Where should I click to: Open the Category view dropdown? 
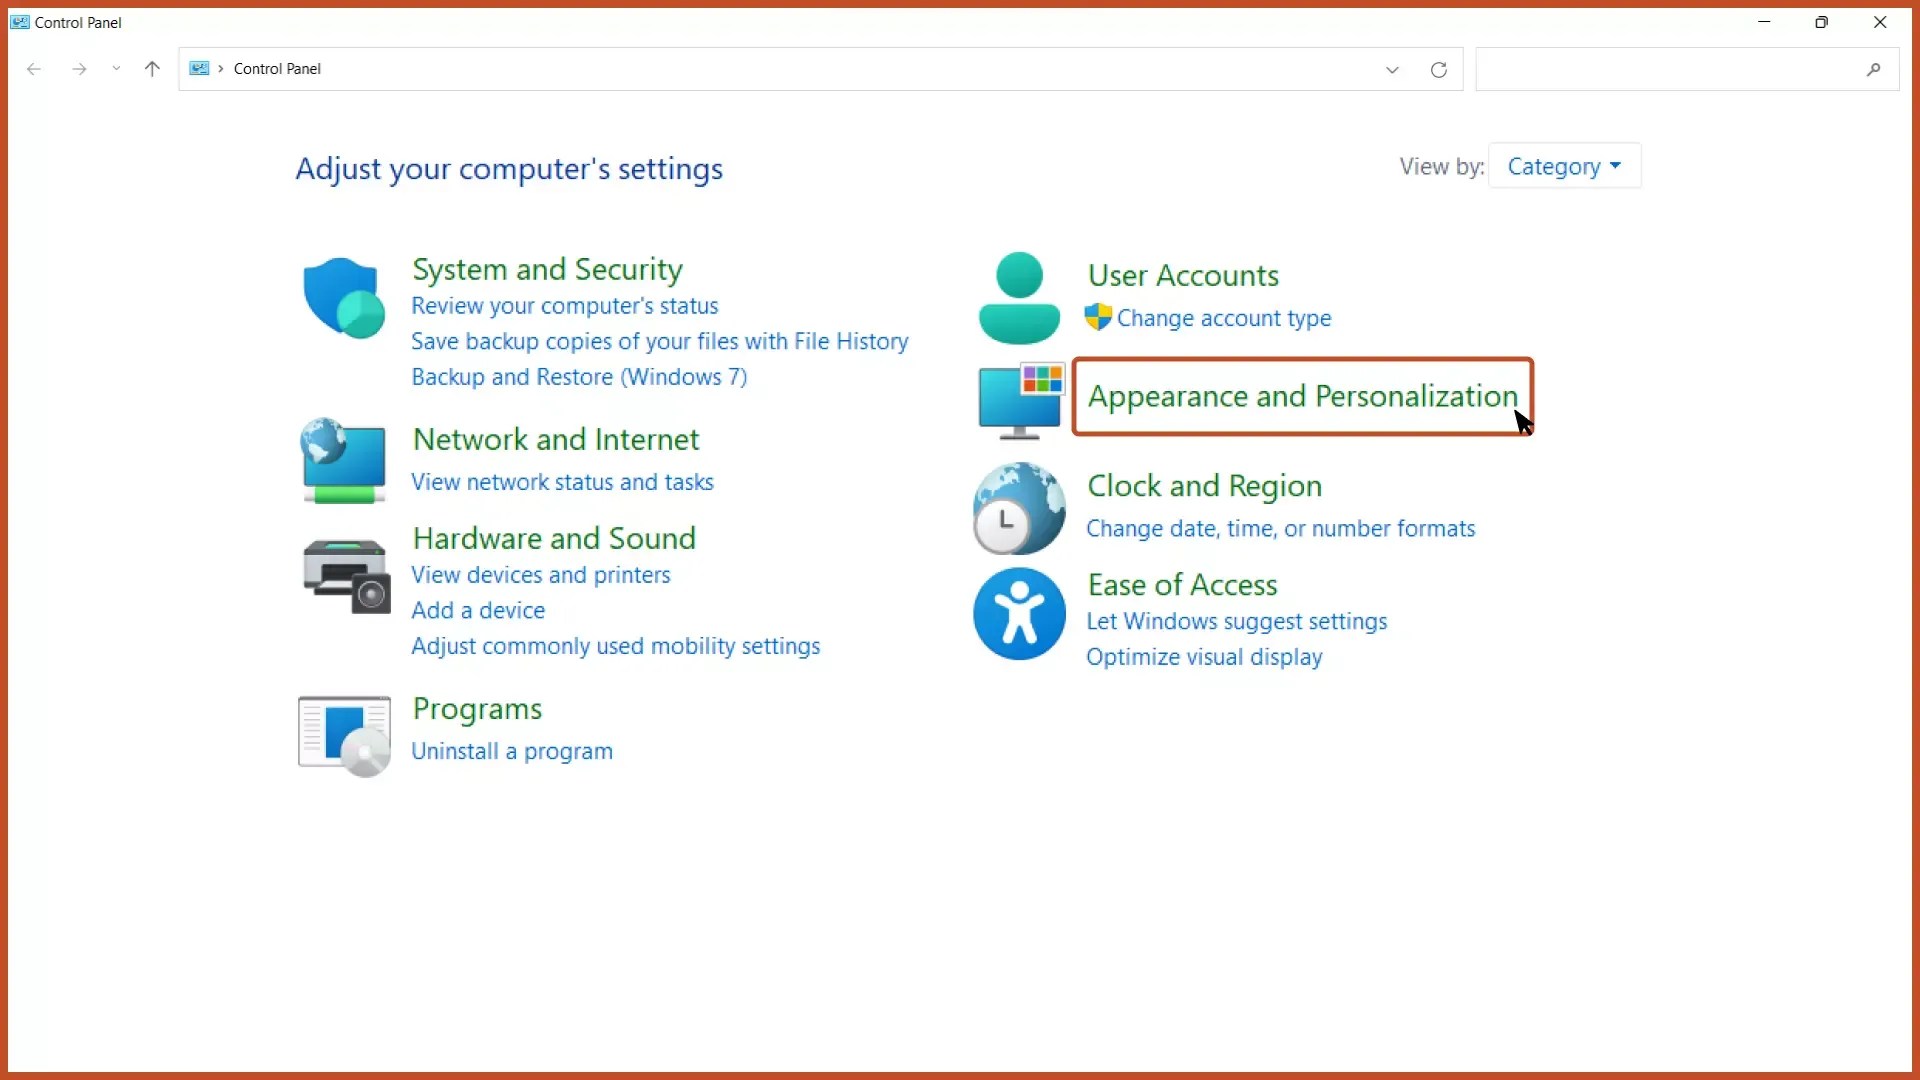point(1563,165)
